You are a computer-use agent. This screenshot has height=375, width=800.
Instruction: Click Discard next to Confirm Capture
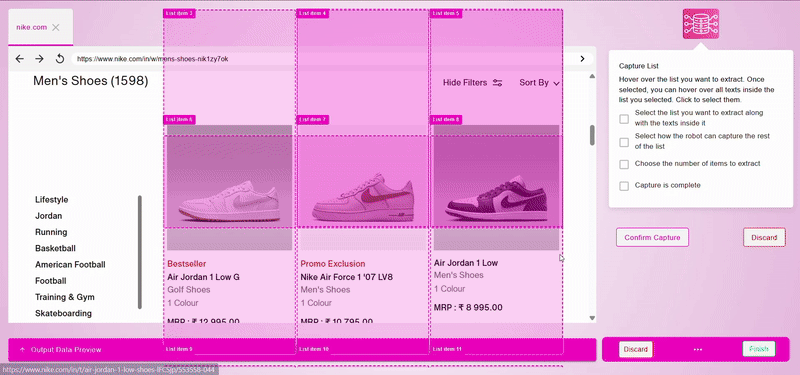[x=764, y=237]
